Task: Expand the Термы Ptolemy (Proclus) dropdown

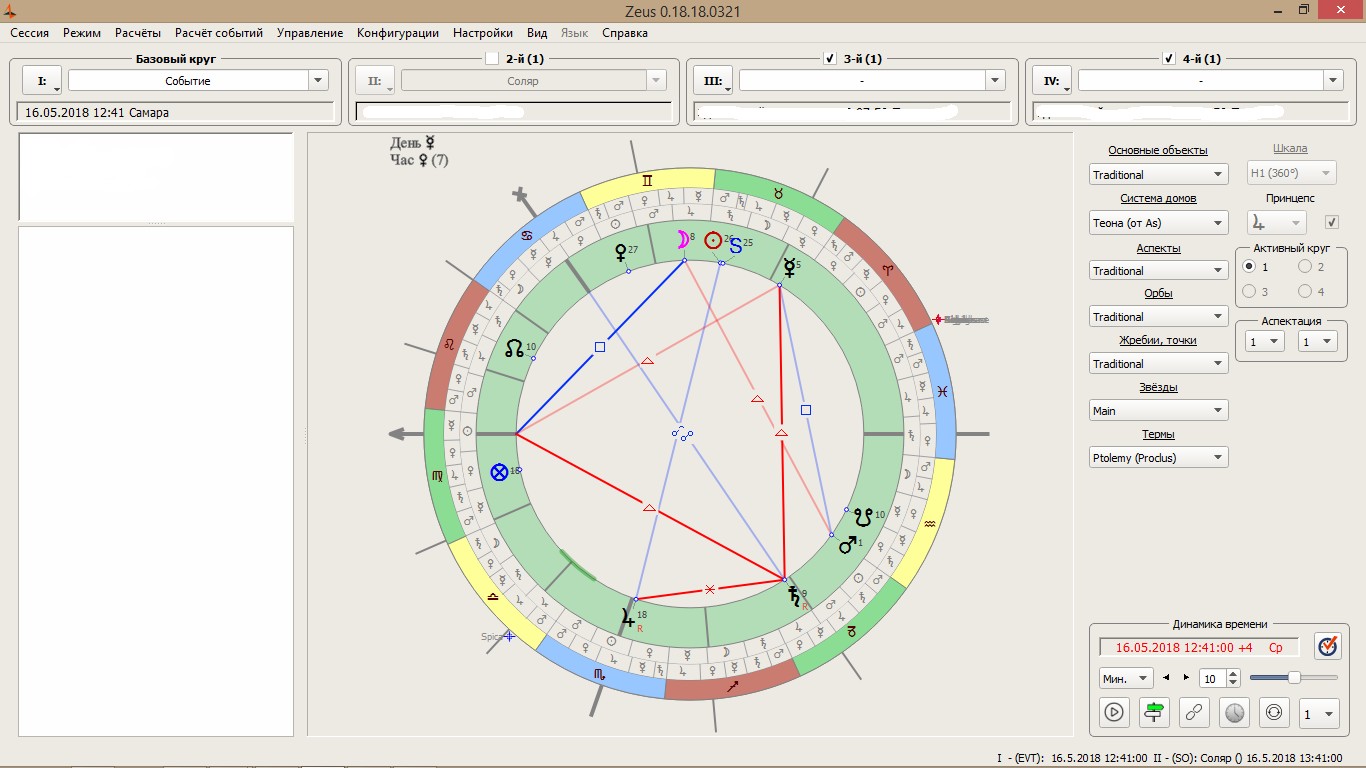Action: [x=1158, y=458]
